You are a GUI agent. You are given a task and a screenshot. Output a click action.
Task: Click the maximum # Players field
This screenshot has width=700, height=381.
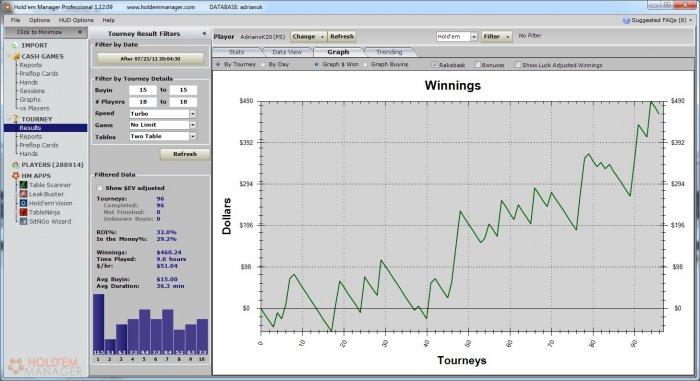(x=183, y=102)
